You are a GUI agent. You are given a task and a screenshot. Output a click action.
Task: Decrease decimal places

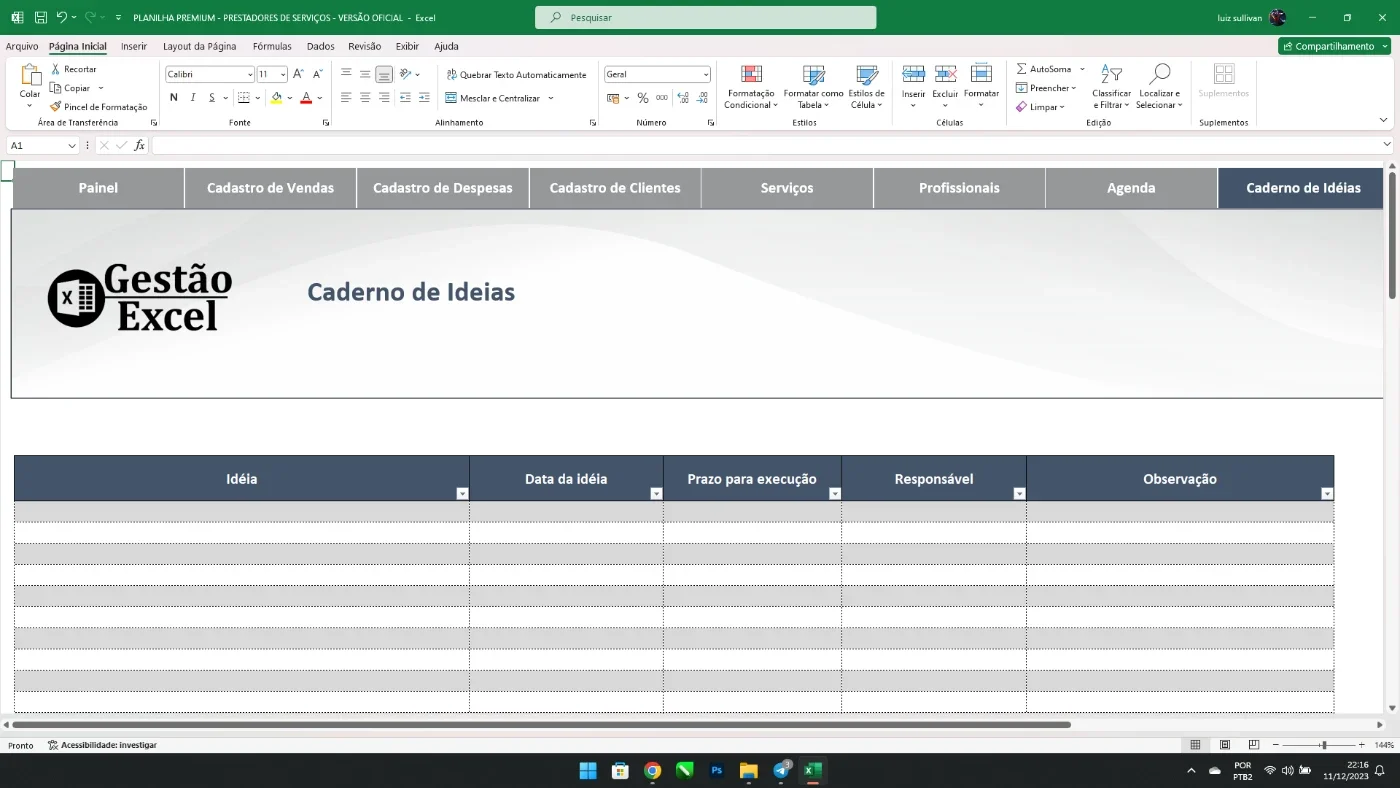tap(703, 98)
